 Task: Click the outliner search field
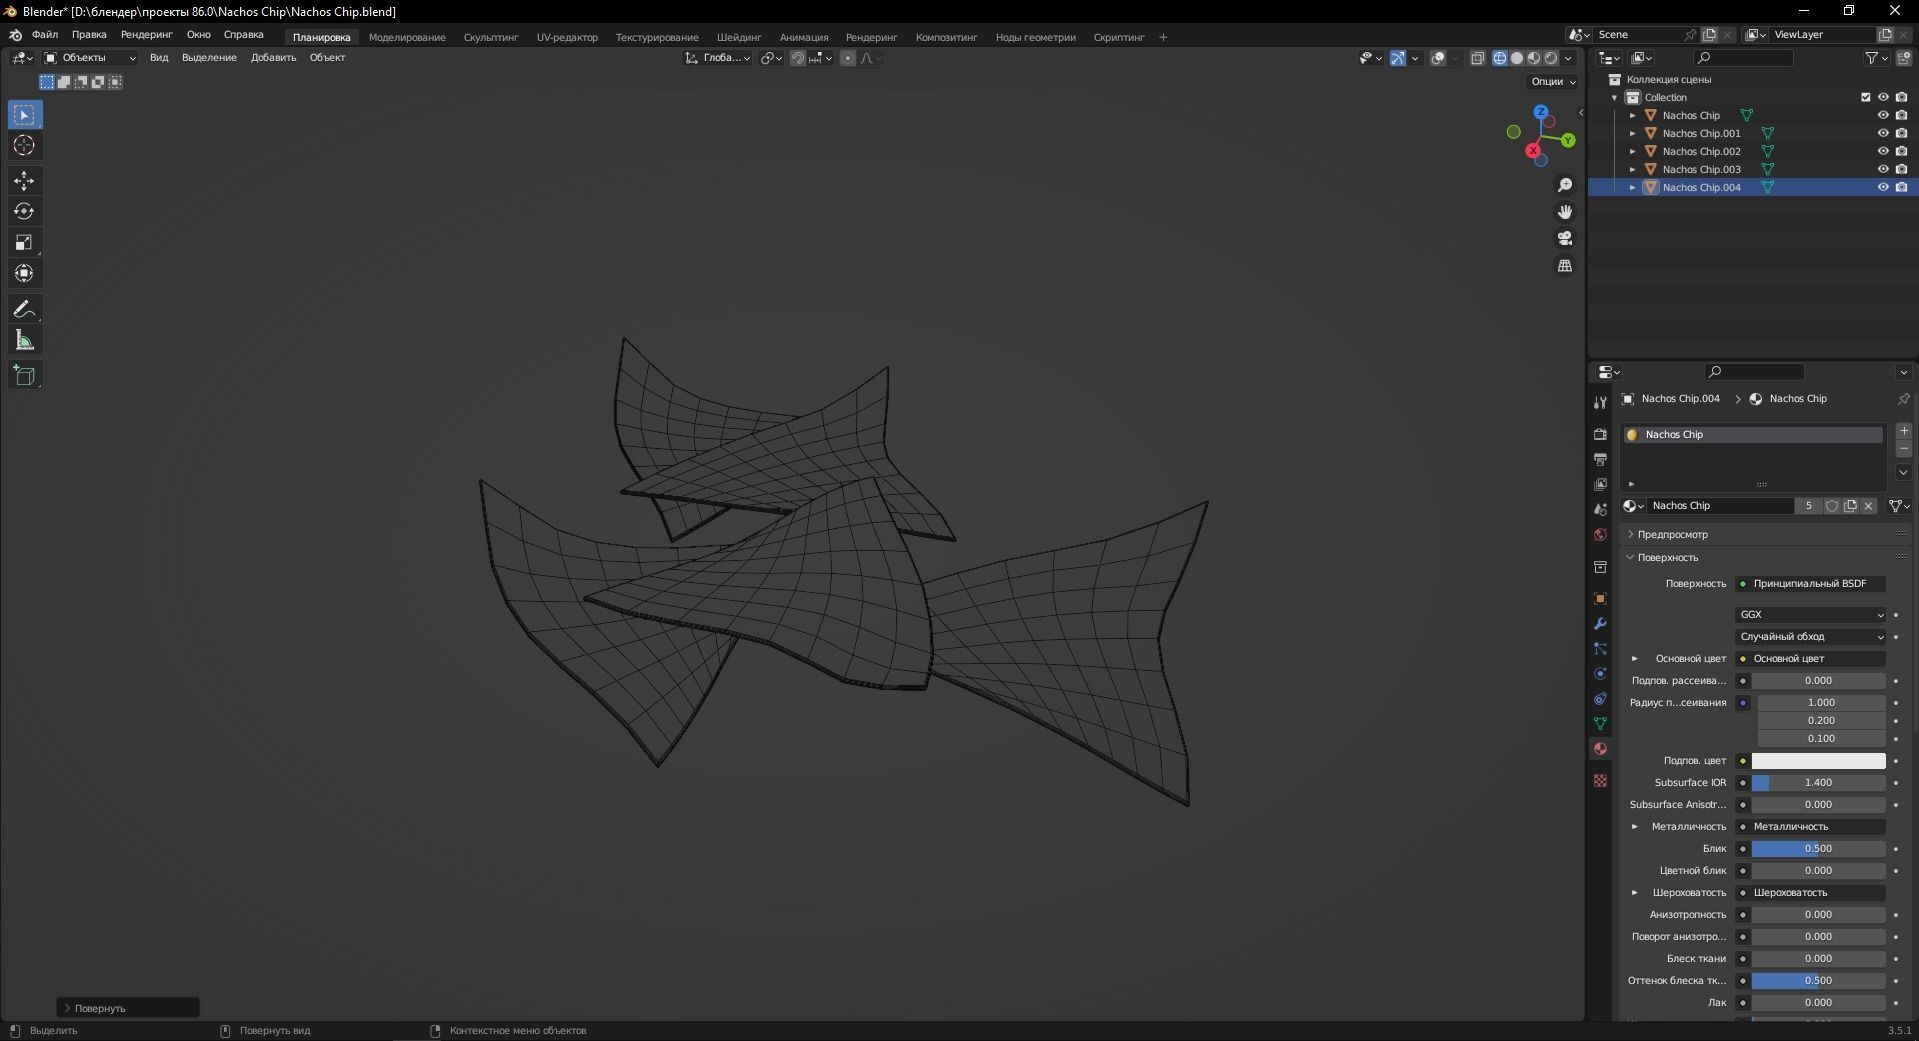1743,58
